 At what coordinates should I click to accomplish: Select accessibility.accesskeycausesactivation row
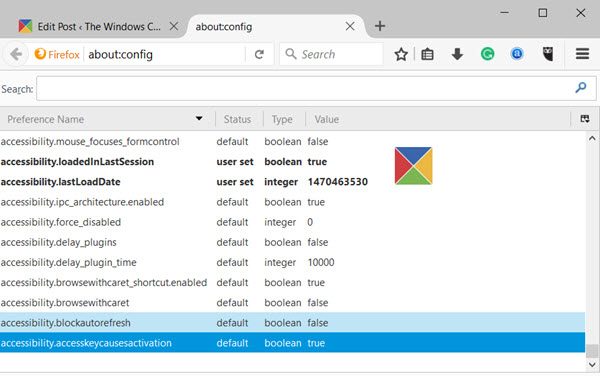[292, 343]
